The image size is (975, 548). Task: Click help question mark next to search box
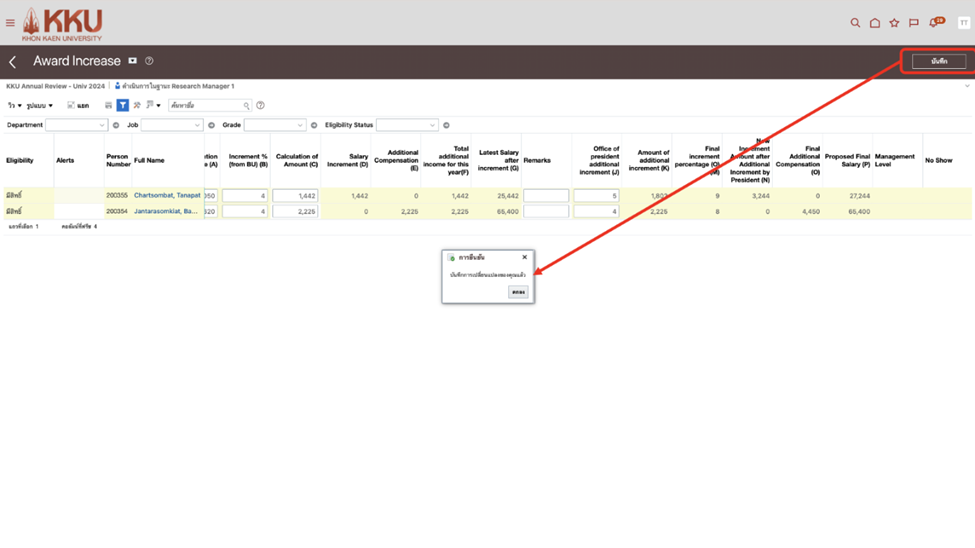[x=260, y=105]
